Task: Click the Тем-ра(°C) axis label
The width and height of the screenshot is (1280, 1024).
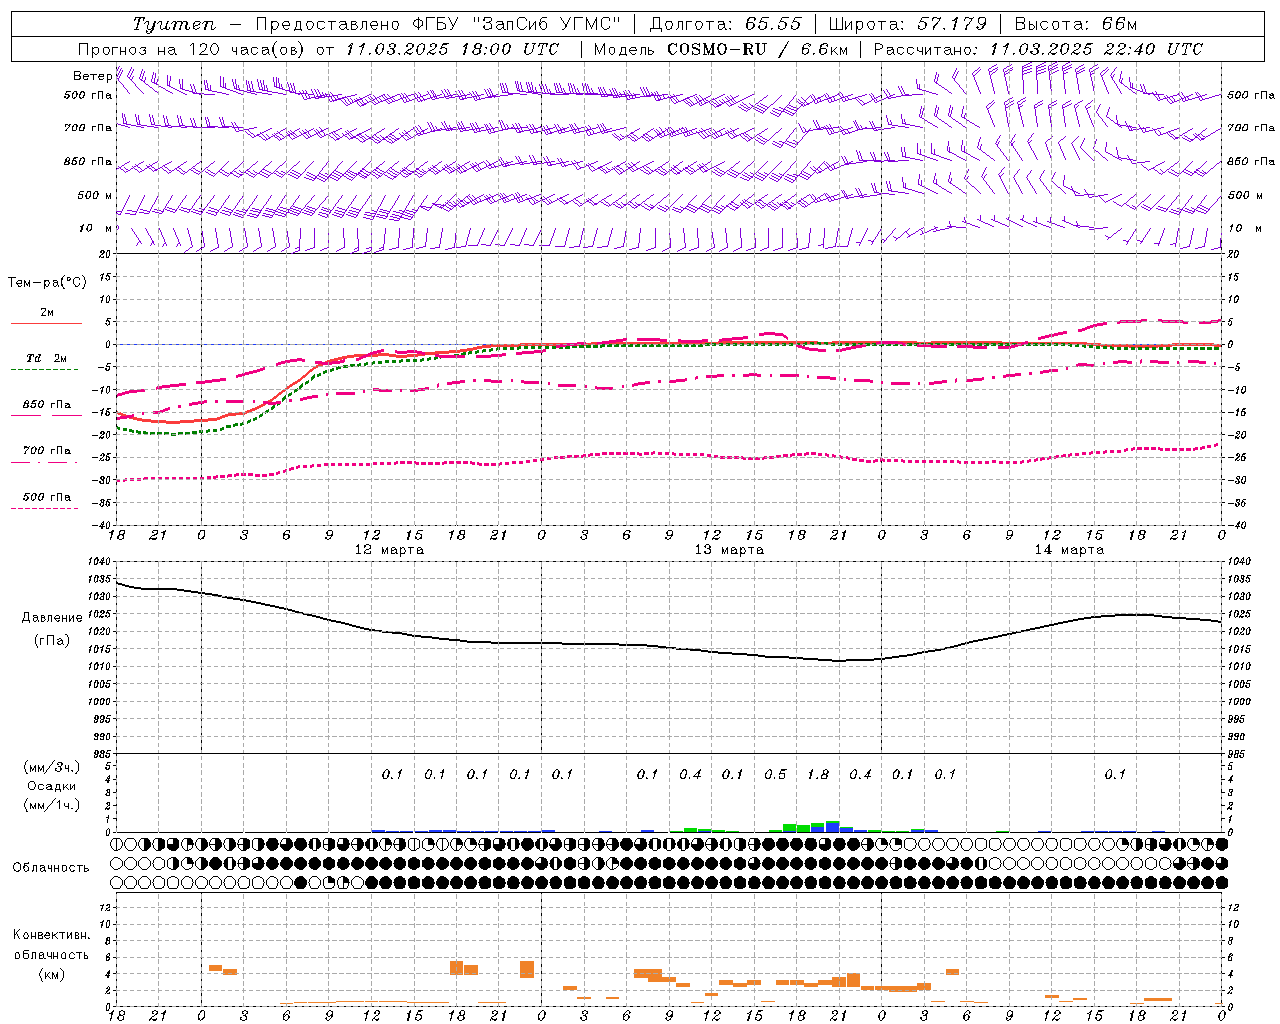Action: click(47, 282)
